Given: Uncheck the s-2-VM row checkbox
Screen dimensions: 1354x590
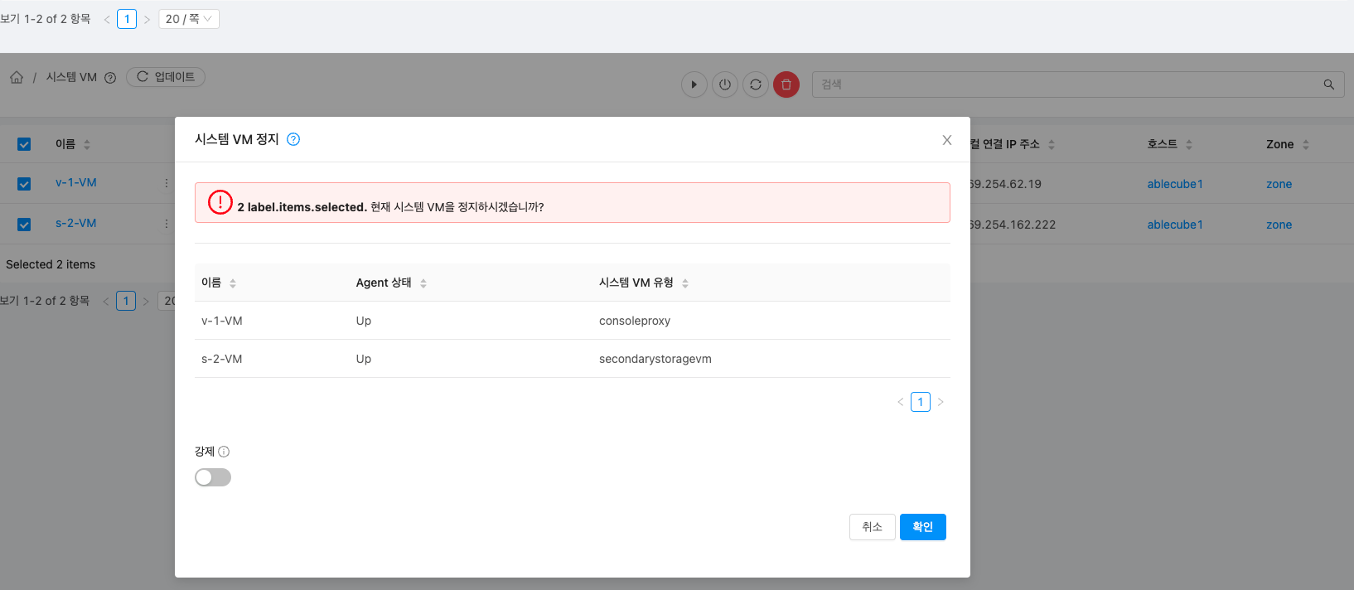Looking at the screenshot, I should click(x=24, y=224).
